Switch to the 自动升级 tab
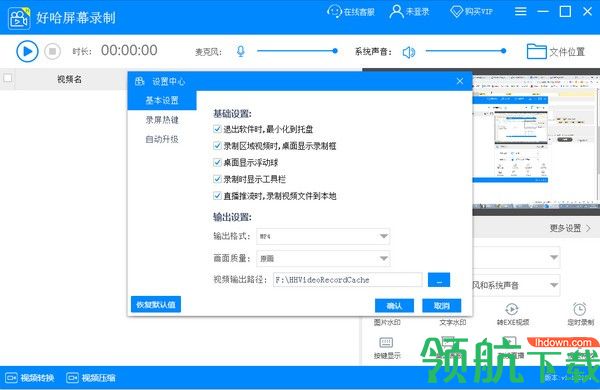This screenshot has height=390, width=600. point(162,139)
